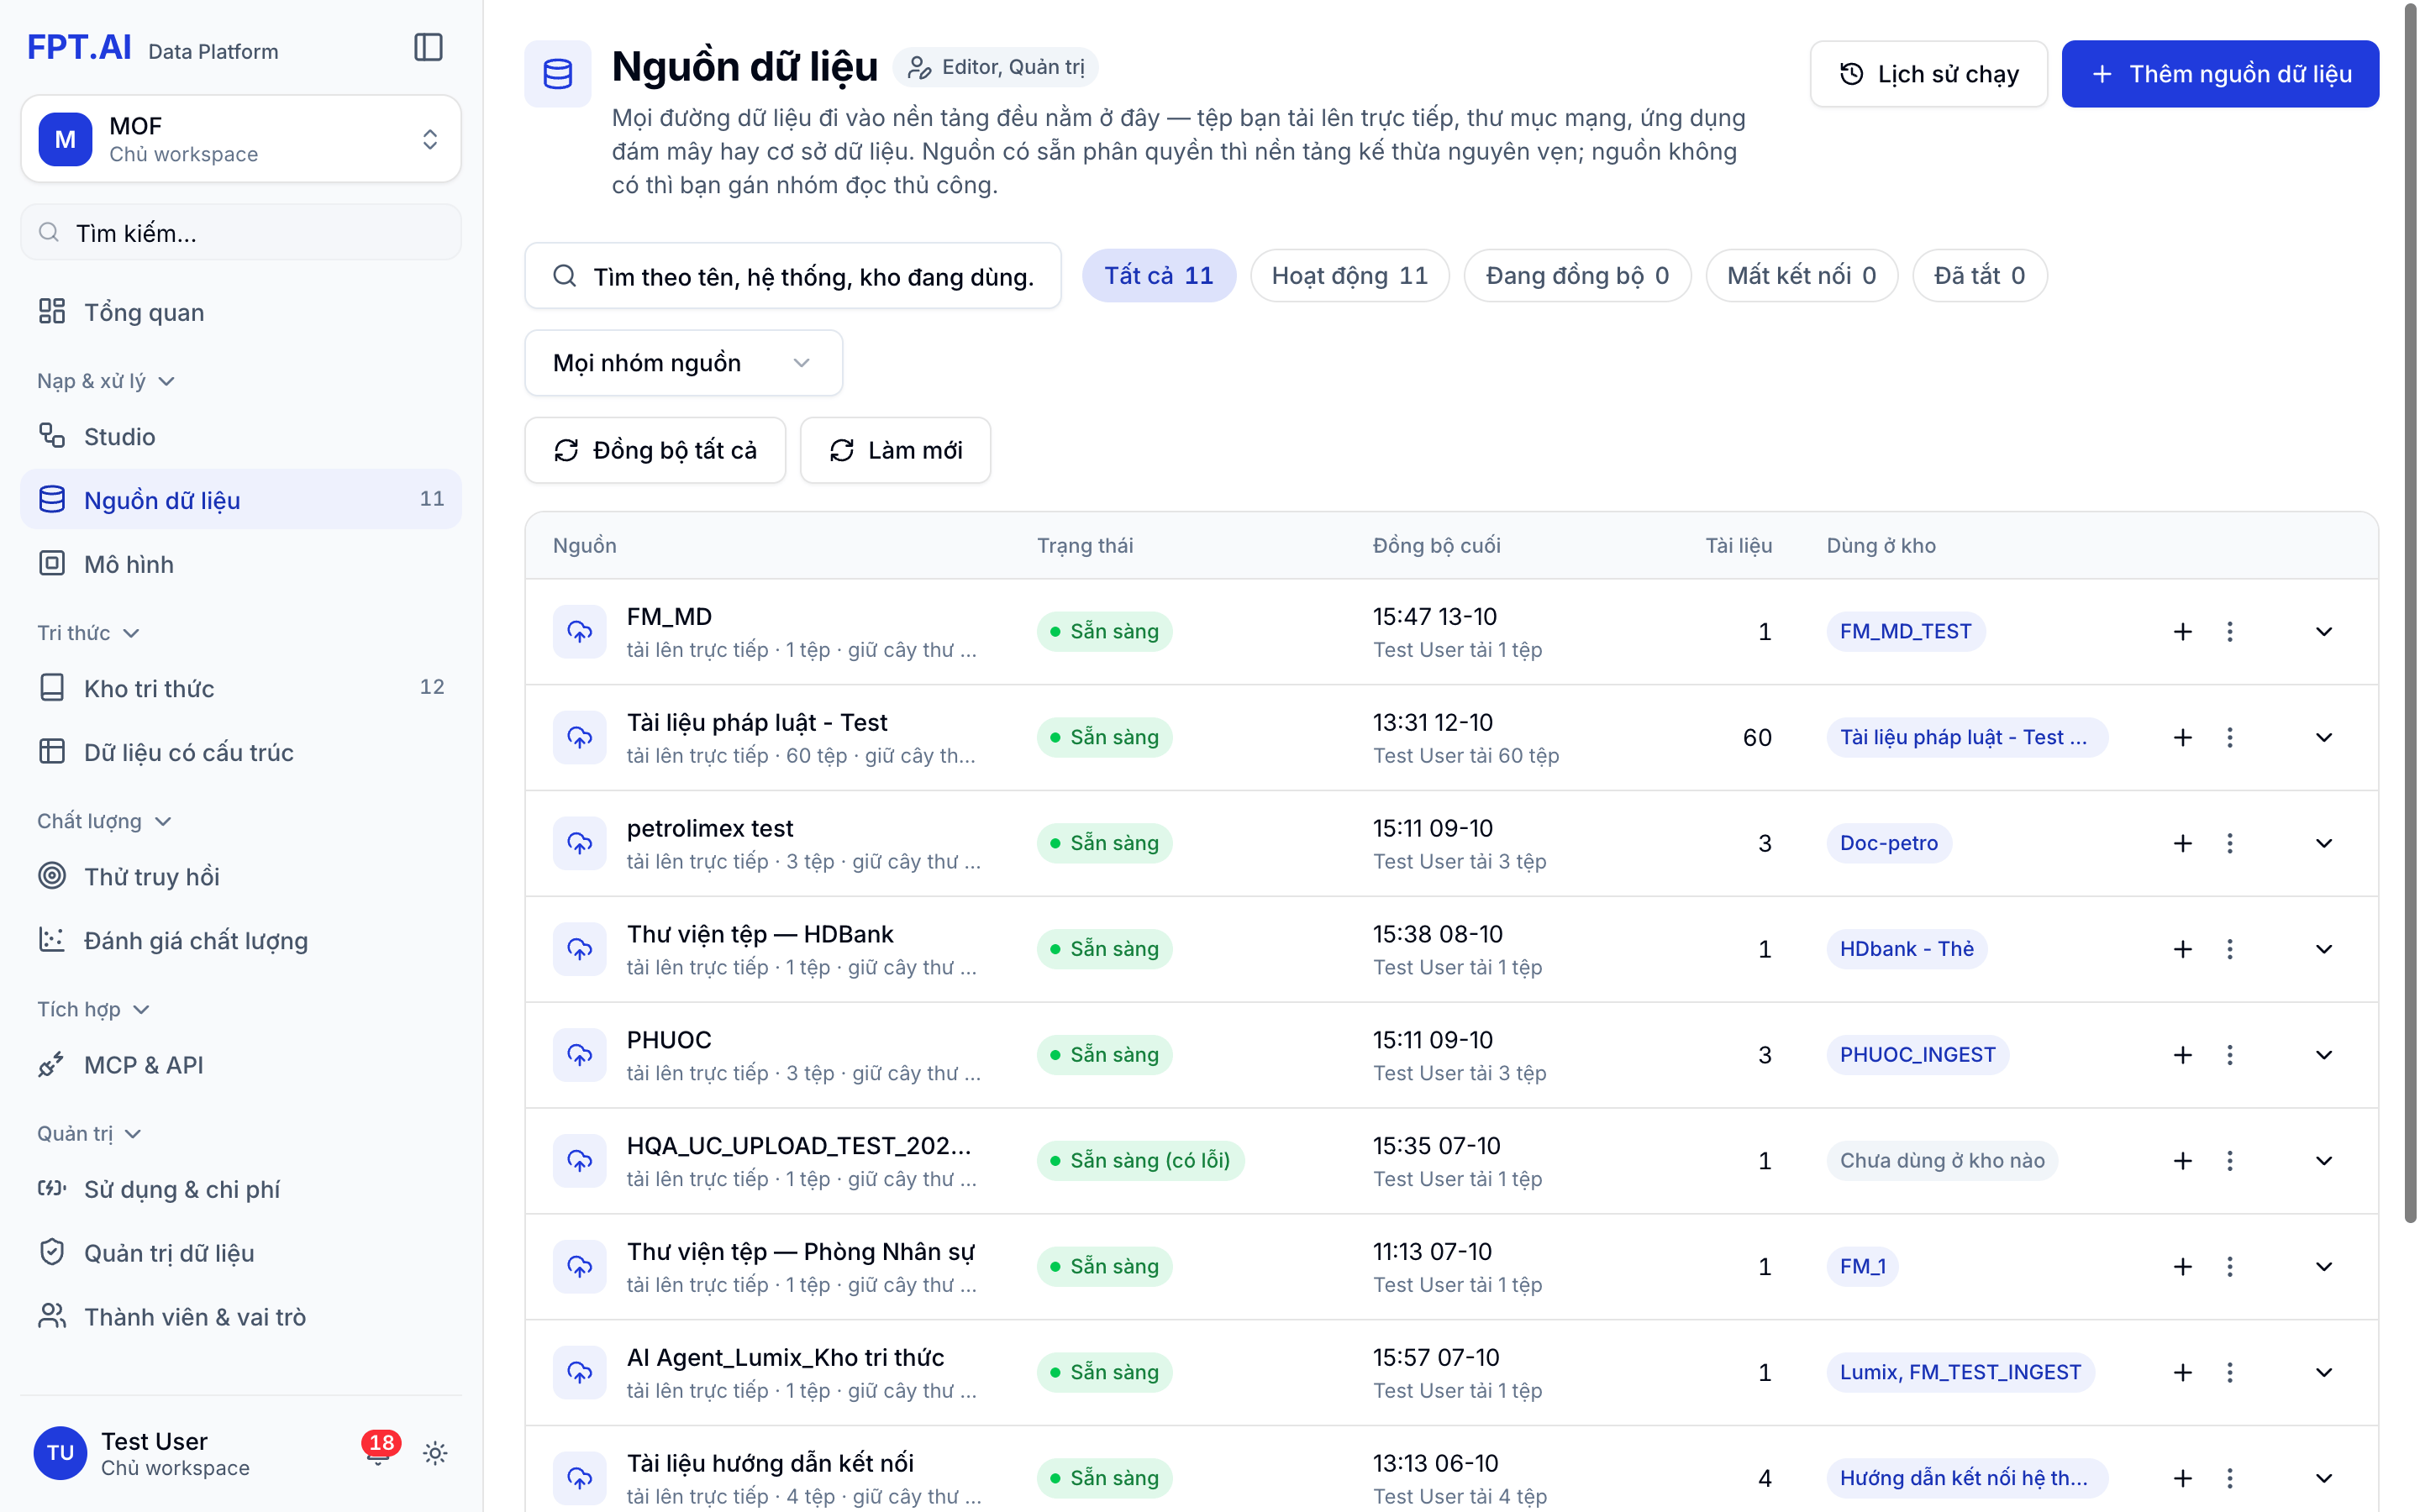Expand the Tài liệu pháp luật - Test row
Screen dimensions: 2420x1512
(2323, 738)
